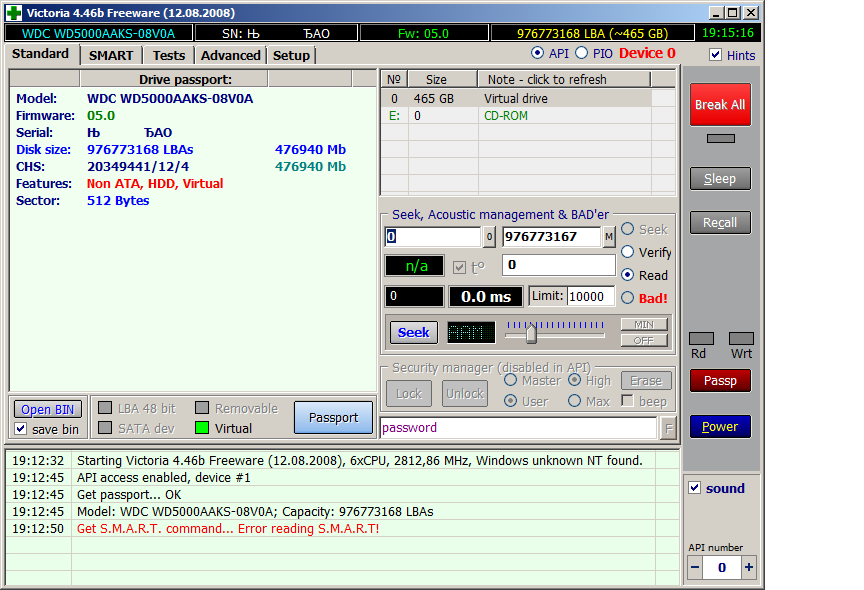Click the blue Seek button

tap(414, 332)
